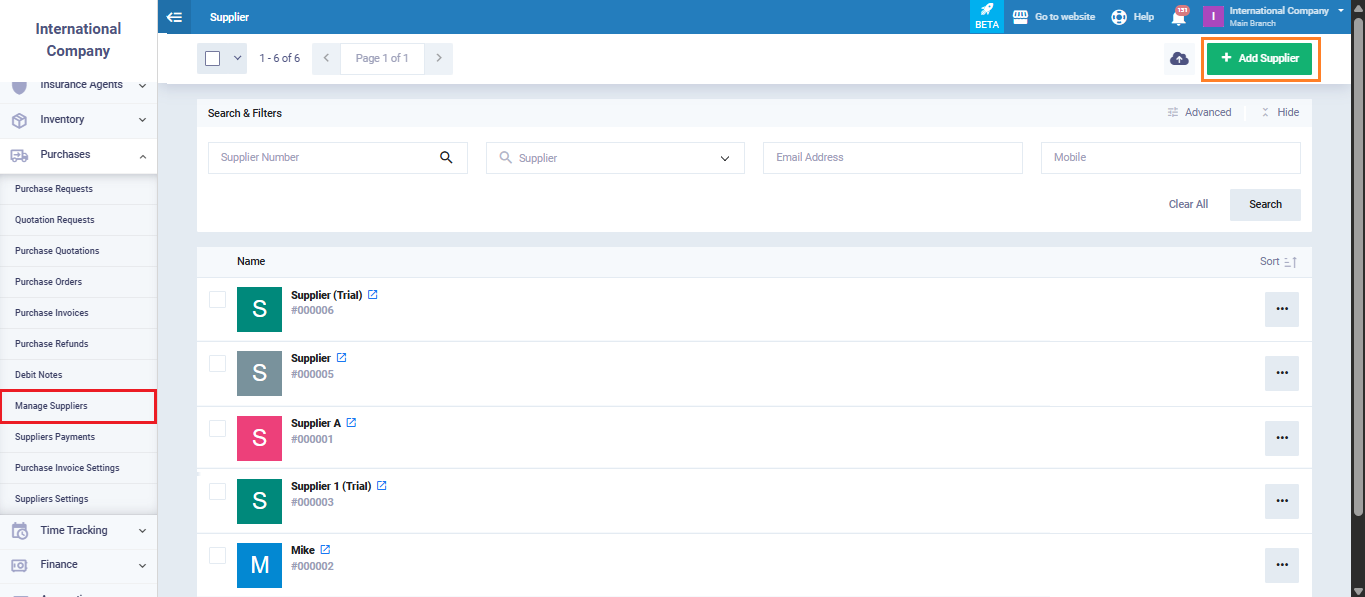Check the box next to Mike

(x=217, y=555)
